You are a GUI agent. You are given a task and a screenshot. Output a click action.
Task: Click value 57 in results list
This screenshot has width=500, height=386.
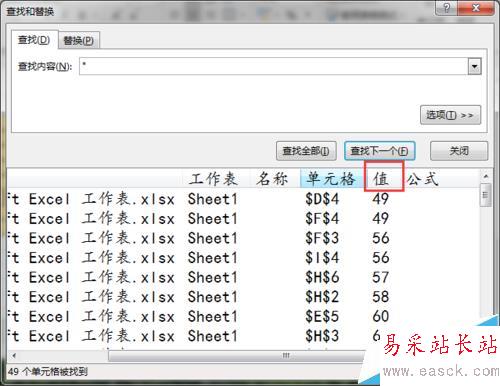pyautogui.click(x=381, y=277)
